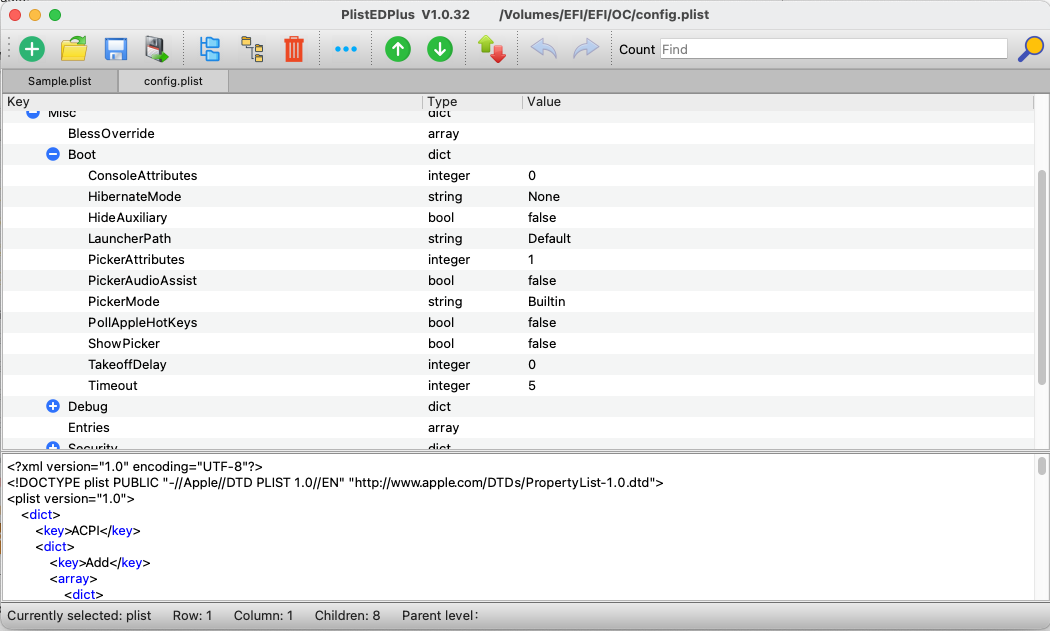Click the Value column header

coord(544,102)
